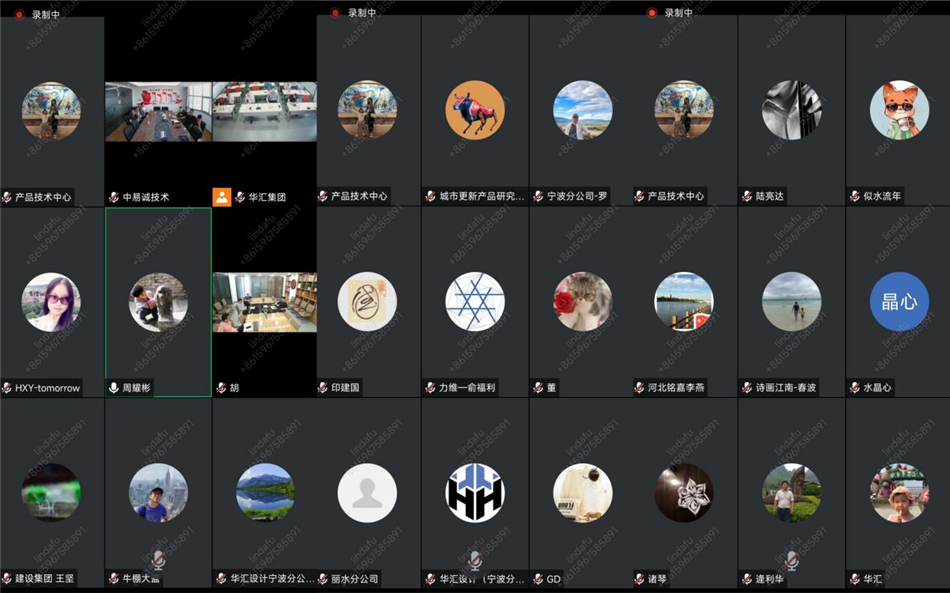Click the blue 晶心 avatar image
Image resolution: width=950 pixels, height=593 pixels.
897,300
